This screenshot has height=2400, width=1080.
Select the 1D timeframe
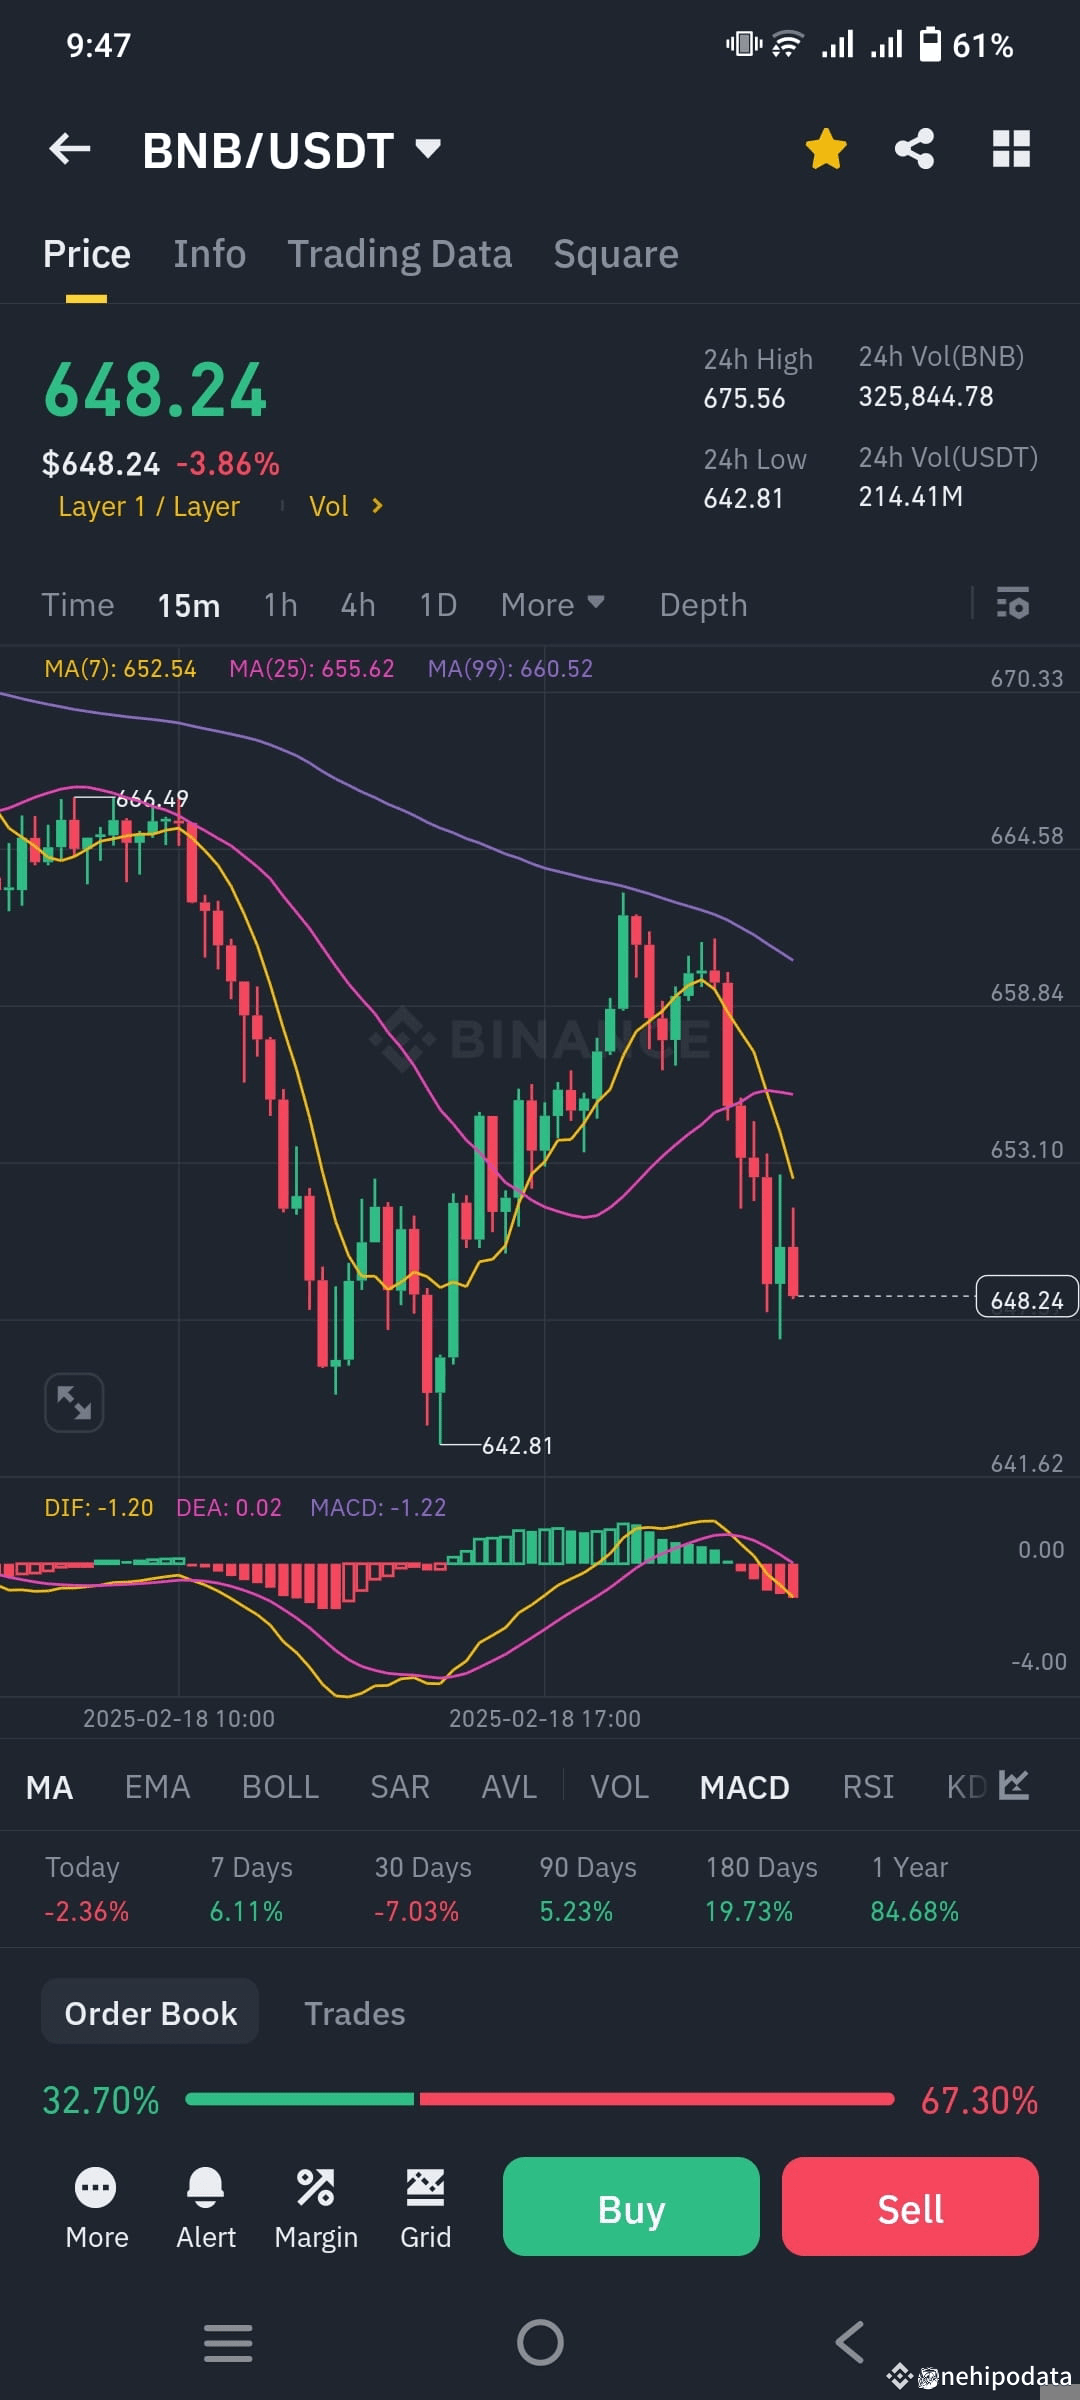pyautogui.click(x=437, y=604)
